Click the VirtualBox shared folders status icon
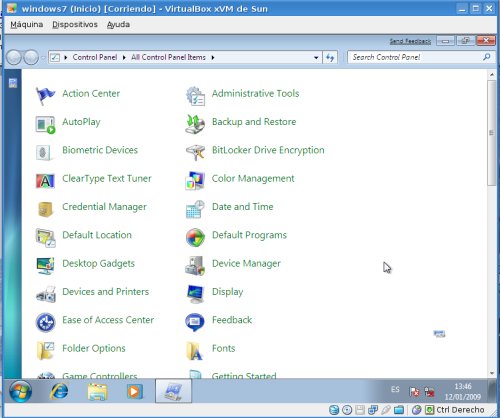This screenshot has height=418, width=500. pyautogui.click(x=399, y=410)
